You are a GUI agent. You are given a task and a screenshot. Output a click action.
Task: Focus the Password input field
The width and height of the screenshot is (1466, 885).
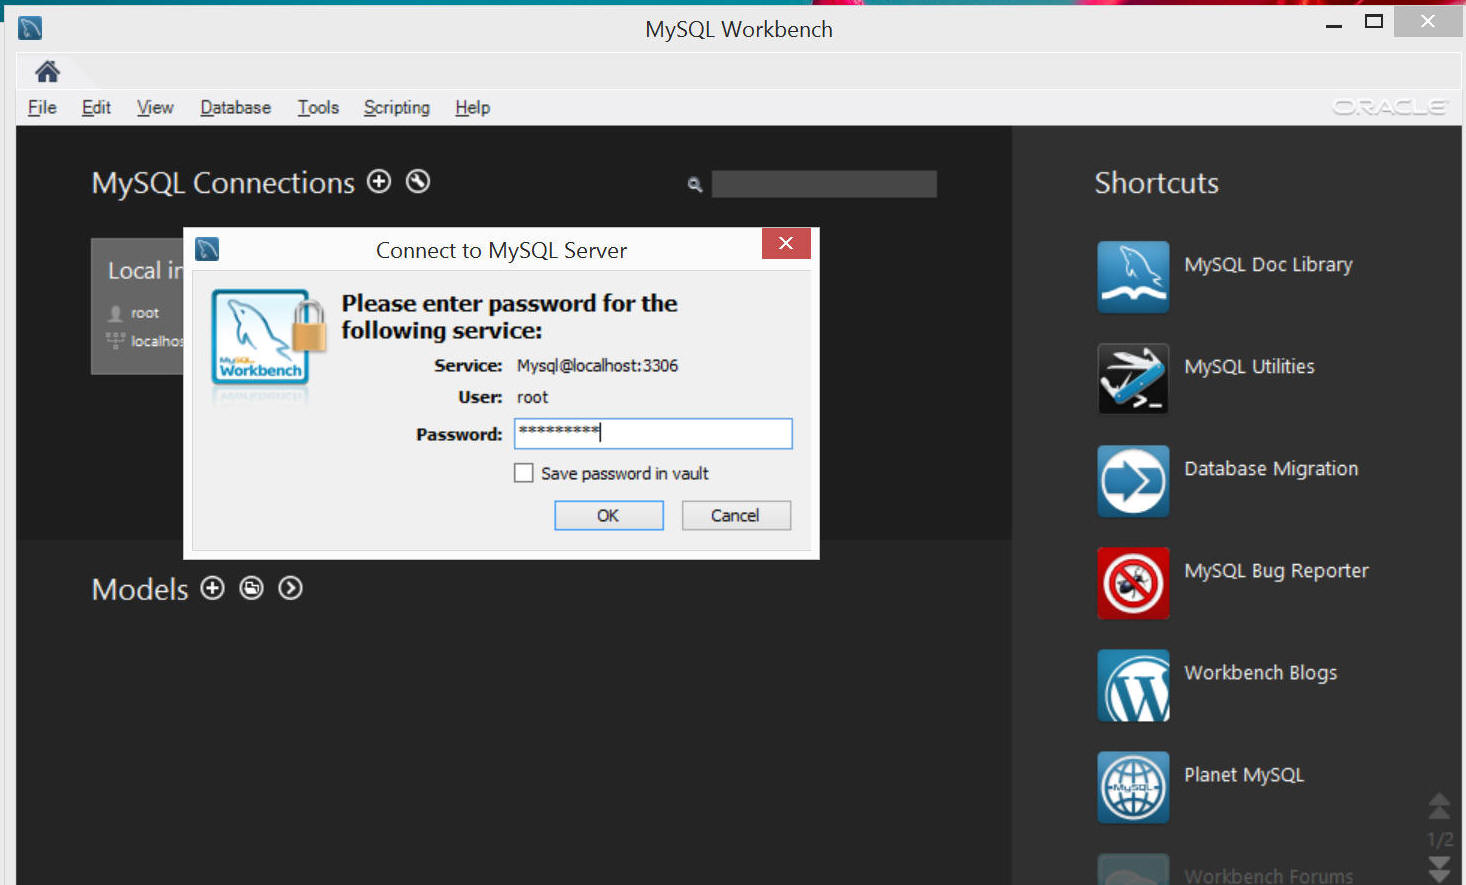click(653, 433)
